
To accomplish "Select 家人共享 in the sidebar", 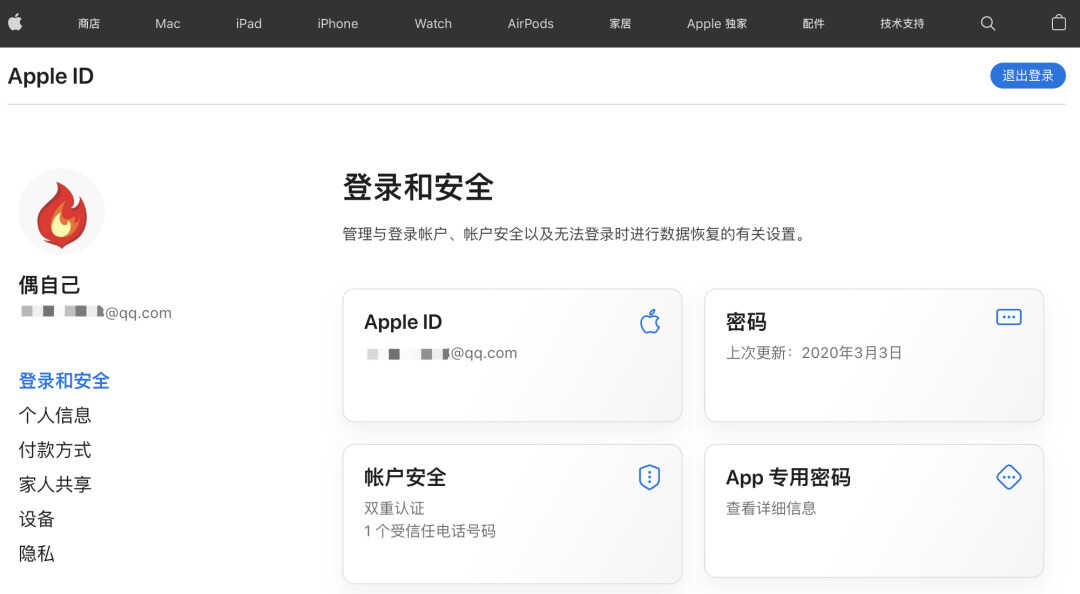I will click(55, 484).
